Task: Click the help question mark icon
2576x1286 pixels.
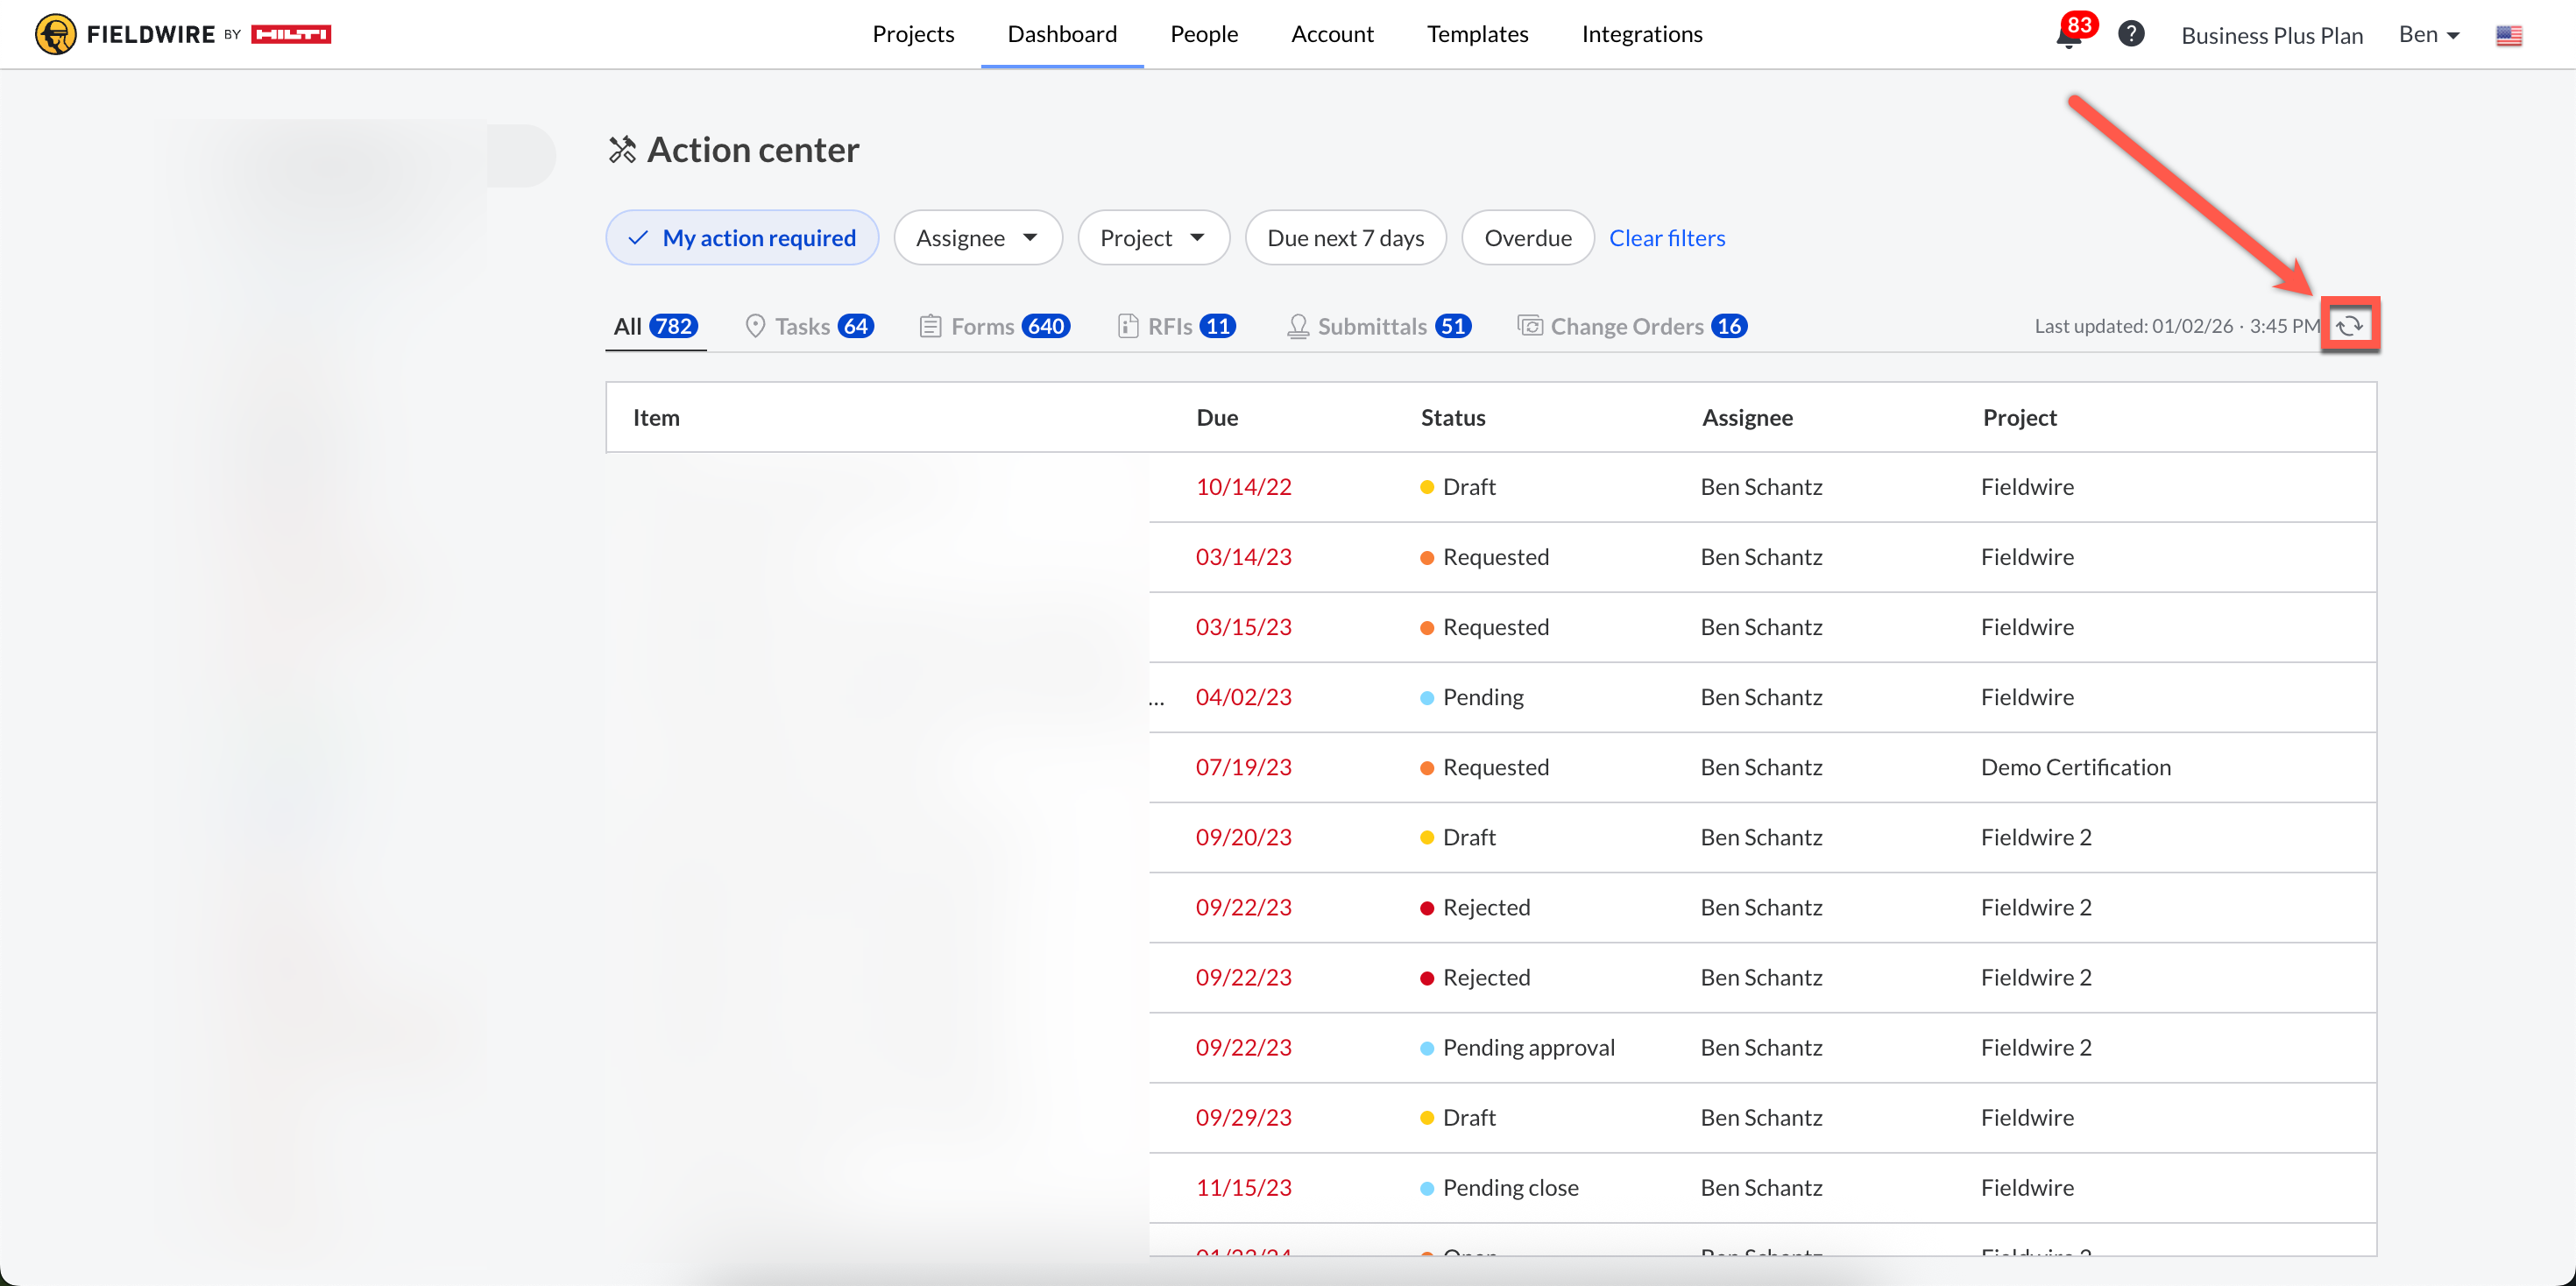Action: (2131, 34)
